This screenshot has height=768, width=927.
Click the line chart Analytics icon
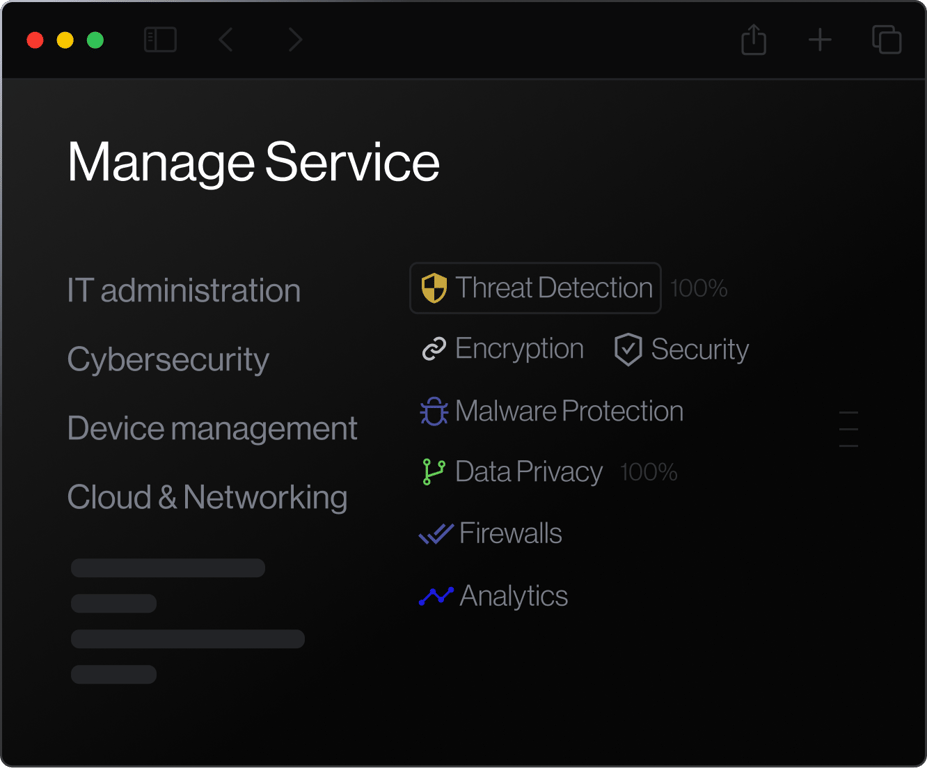[x=433, y=595]
